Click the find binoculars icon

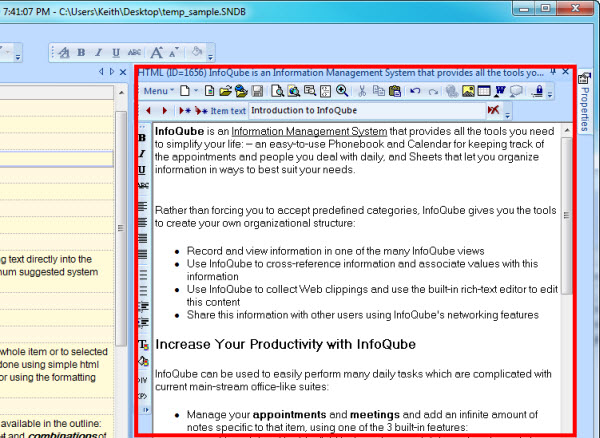tap(294, 91)
